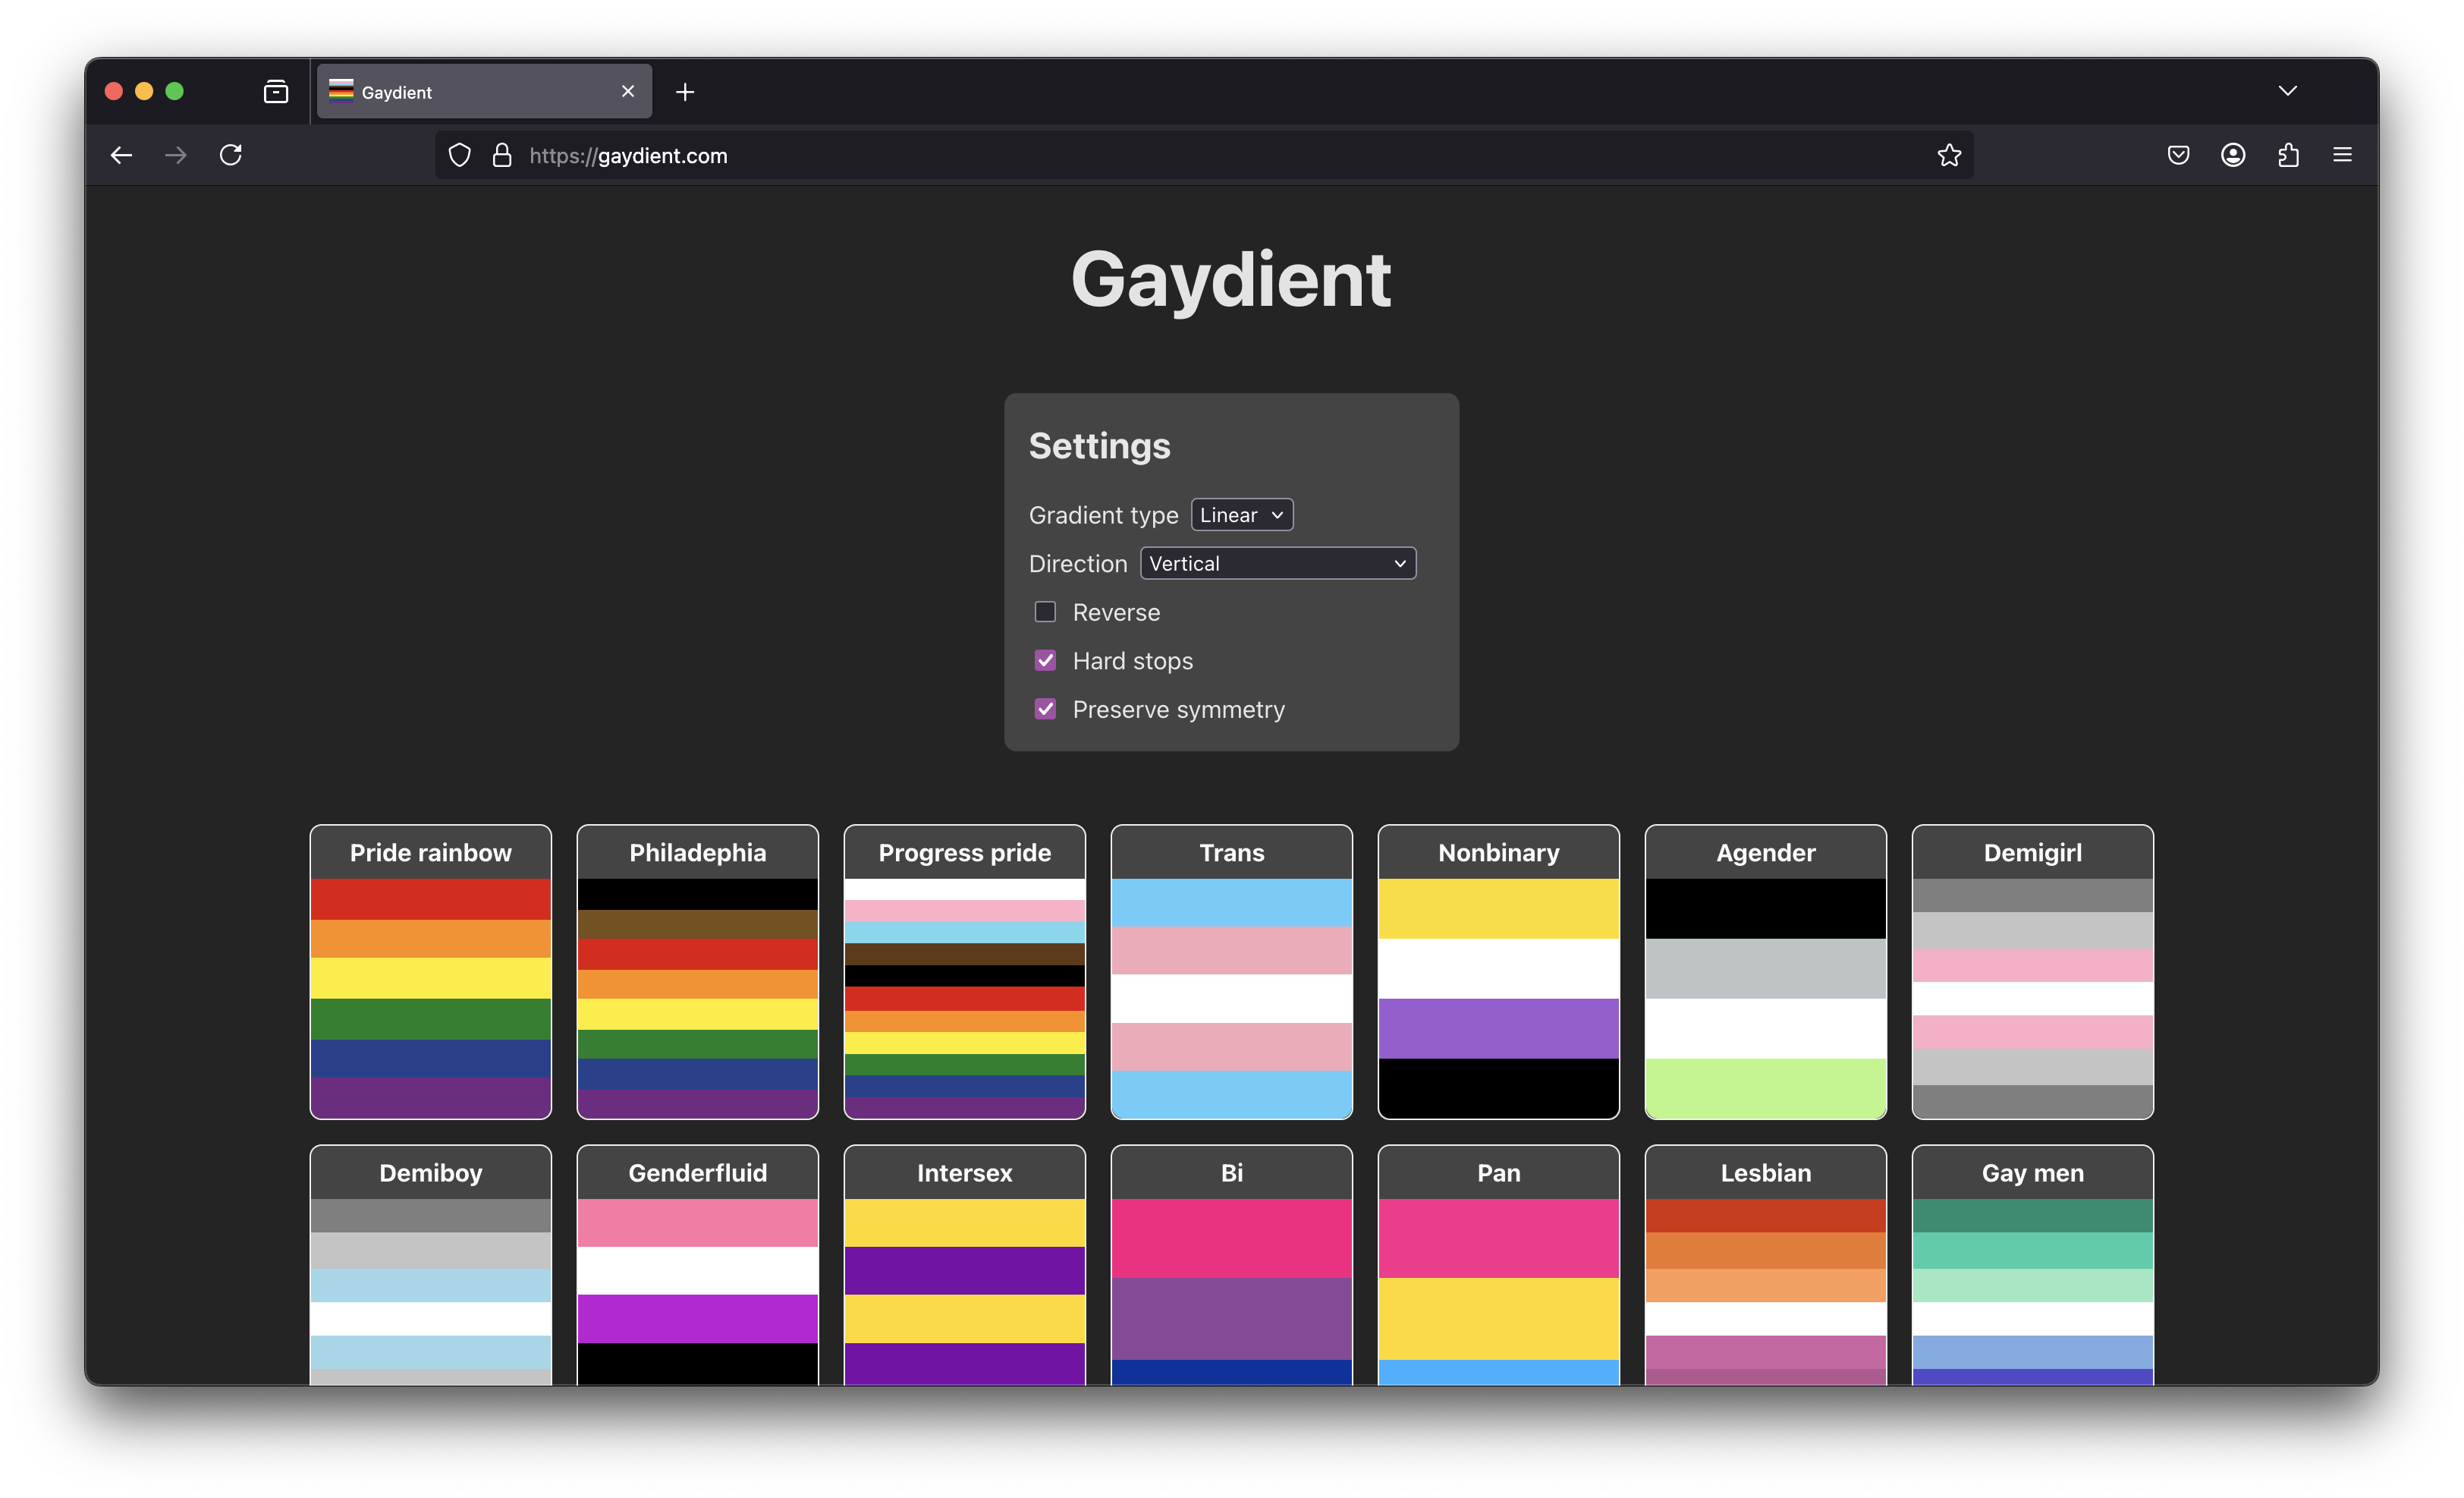
Task: Open the Firefox account icon
Action: [x=2233, y=155]
